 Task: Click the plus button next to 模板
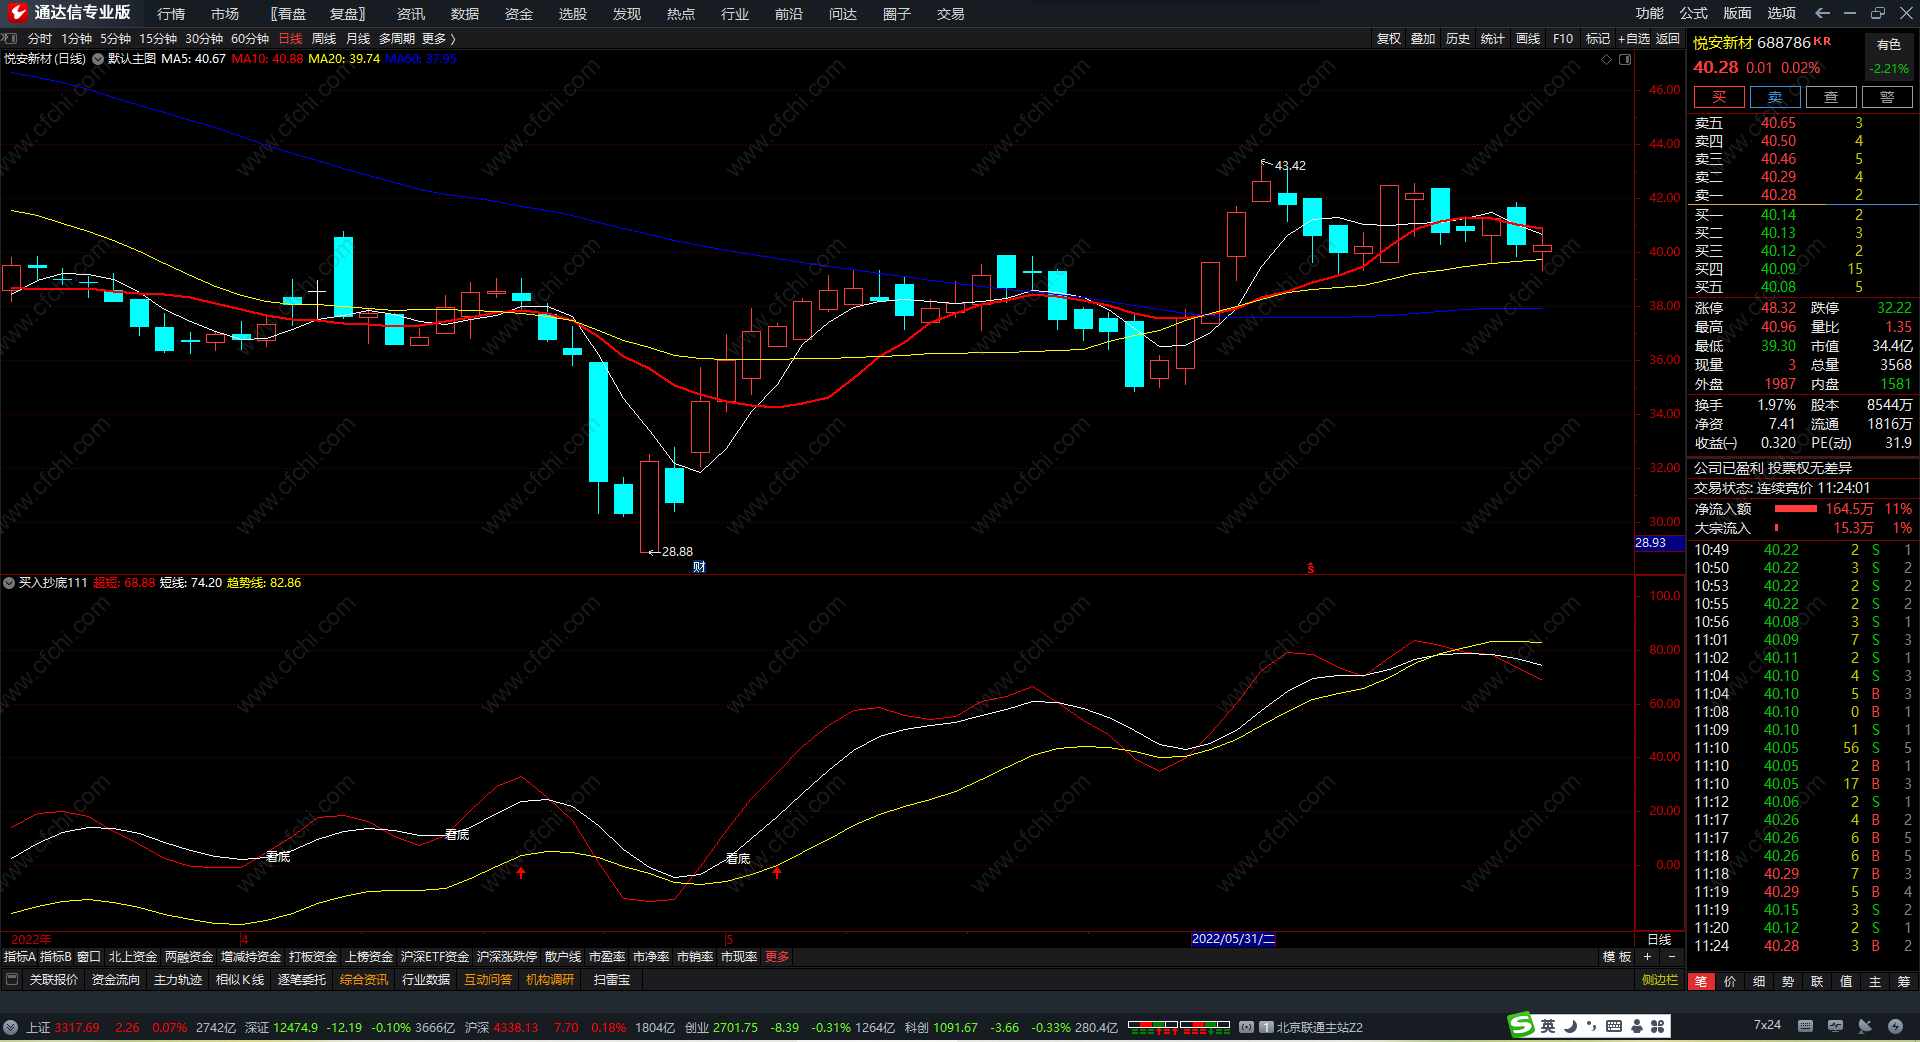point(1647,957)
